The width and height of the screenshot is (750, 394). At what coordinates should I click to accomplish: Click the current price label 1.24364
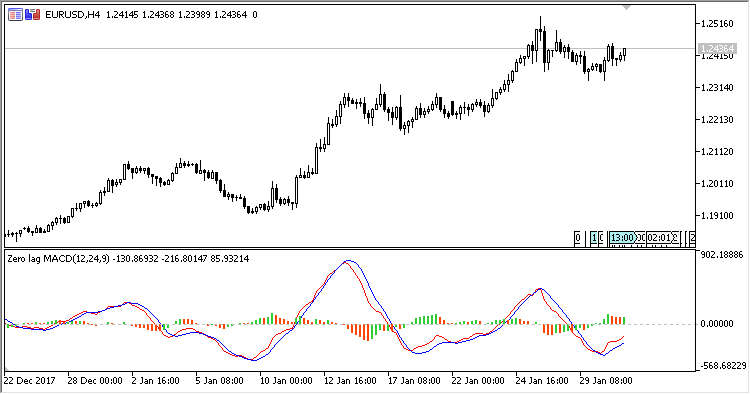[x=716, y=49]
